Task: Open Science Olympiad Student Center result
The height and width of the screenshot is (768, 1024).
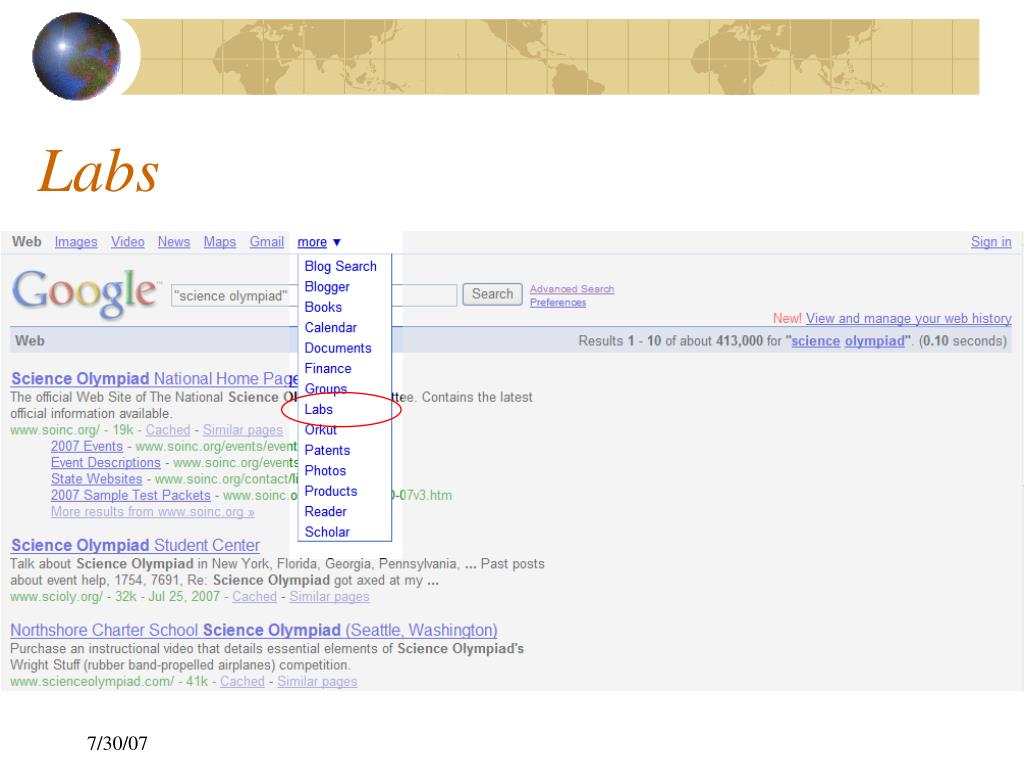Action: [x=135, y=545]
